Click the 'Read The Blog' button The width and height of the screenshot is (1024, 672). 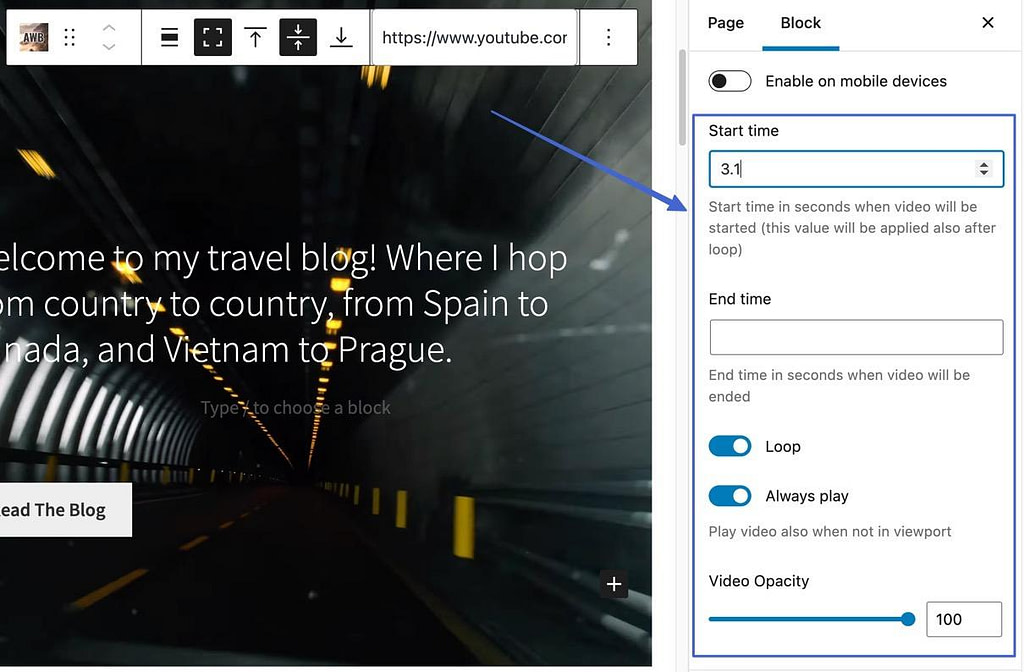click(x=62, y=509)
